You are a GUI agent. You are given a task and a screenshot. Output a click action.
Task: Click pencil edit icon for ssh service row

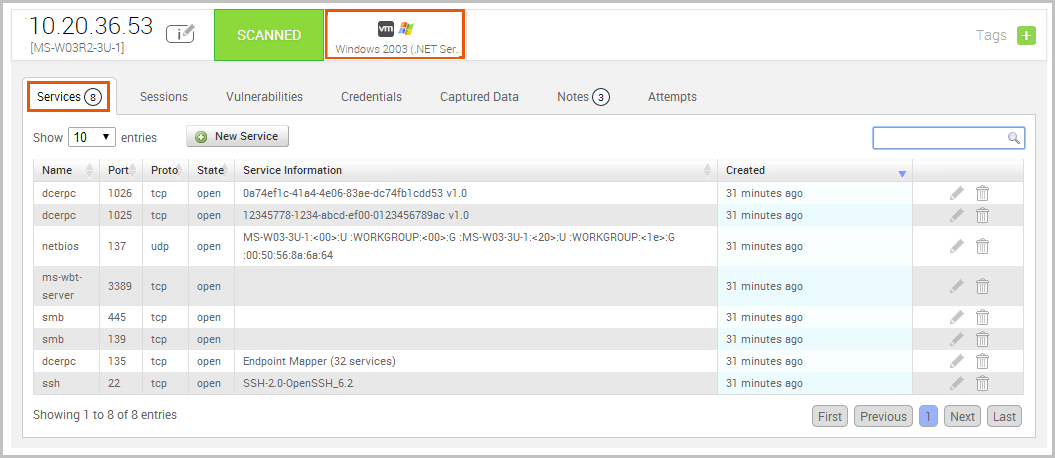[957, 383]
